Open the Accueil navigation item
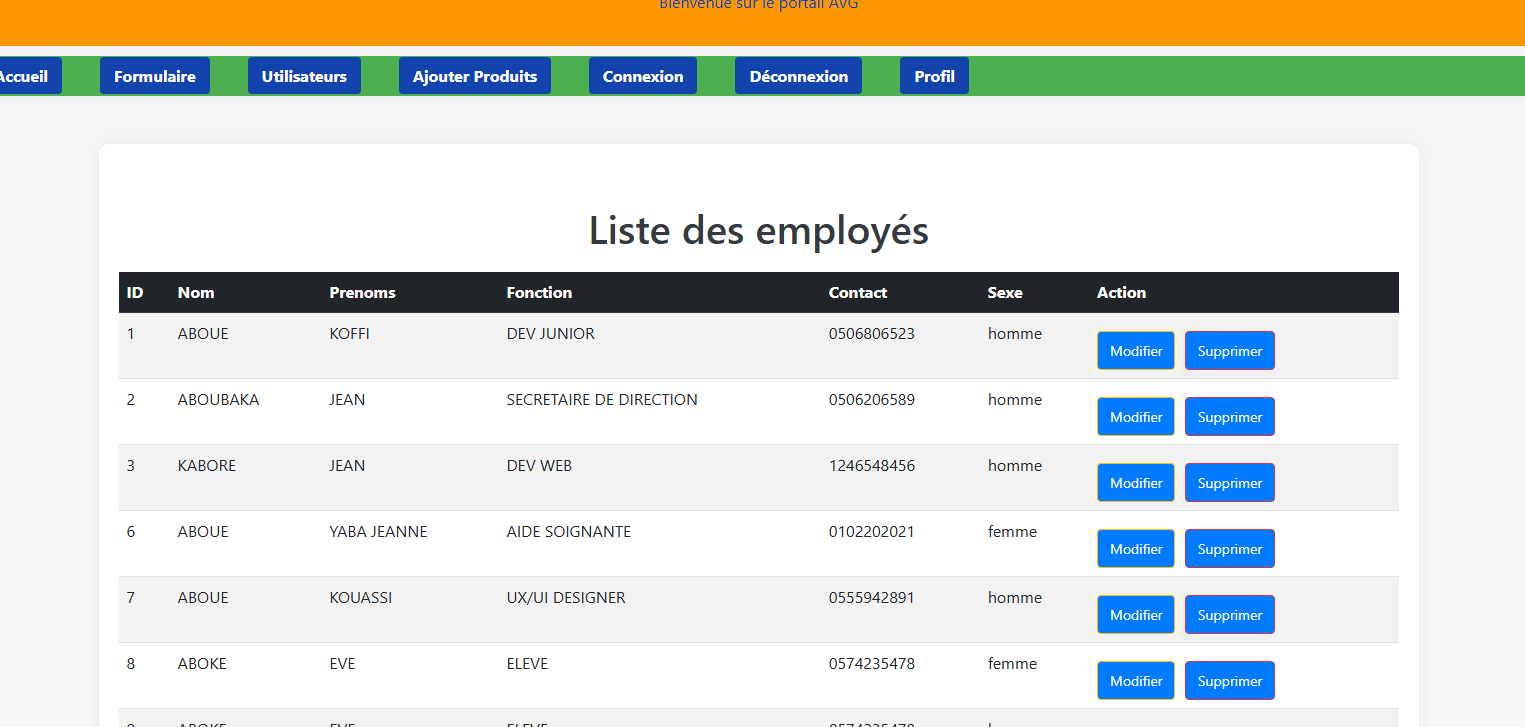The image size is (1525, 727). pos(24,76)
